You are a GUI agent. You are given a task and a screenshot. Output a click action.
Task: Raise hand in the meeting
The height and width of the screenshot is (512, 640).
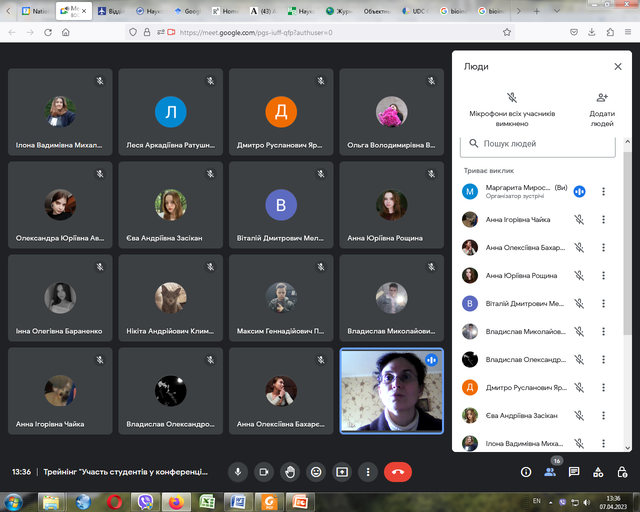pos(291,470)
